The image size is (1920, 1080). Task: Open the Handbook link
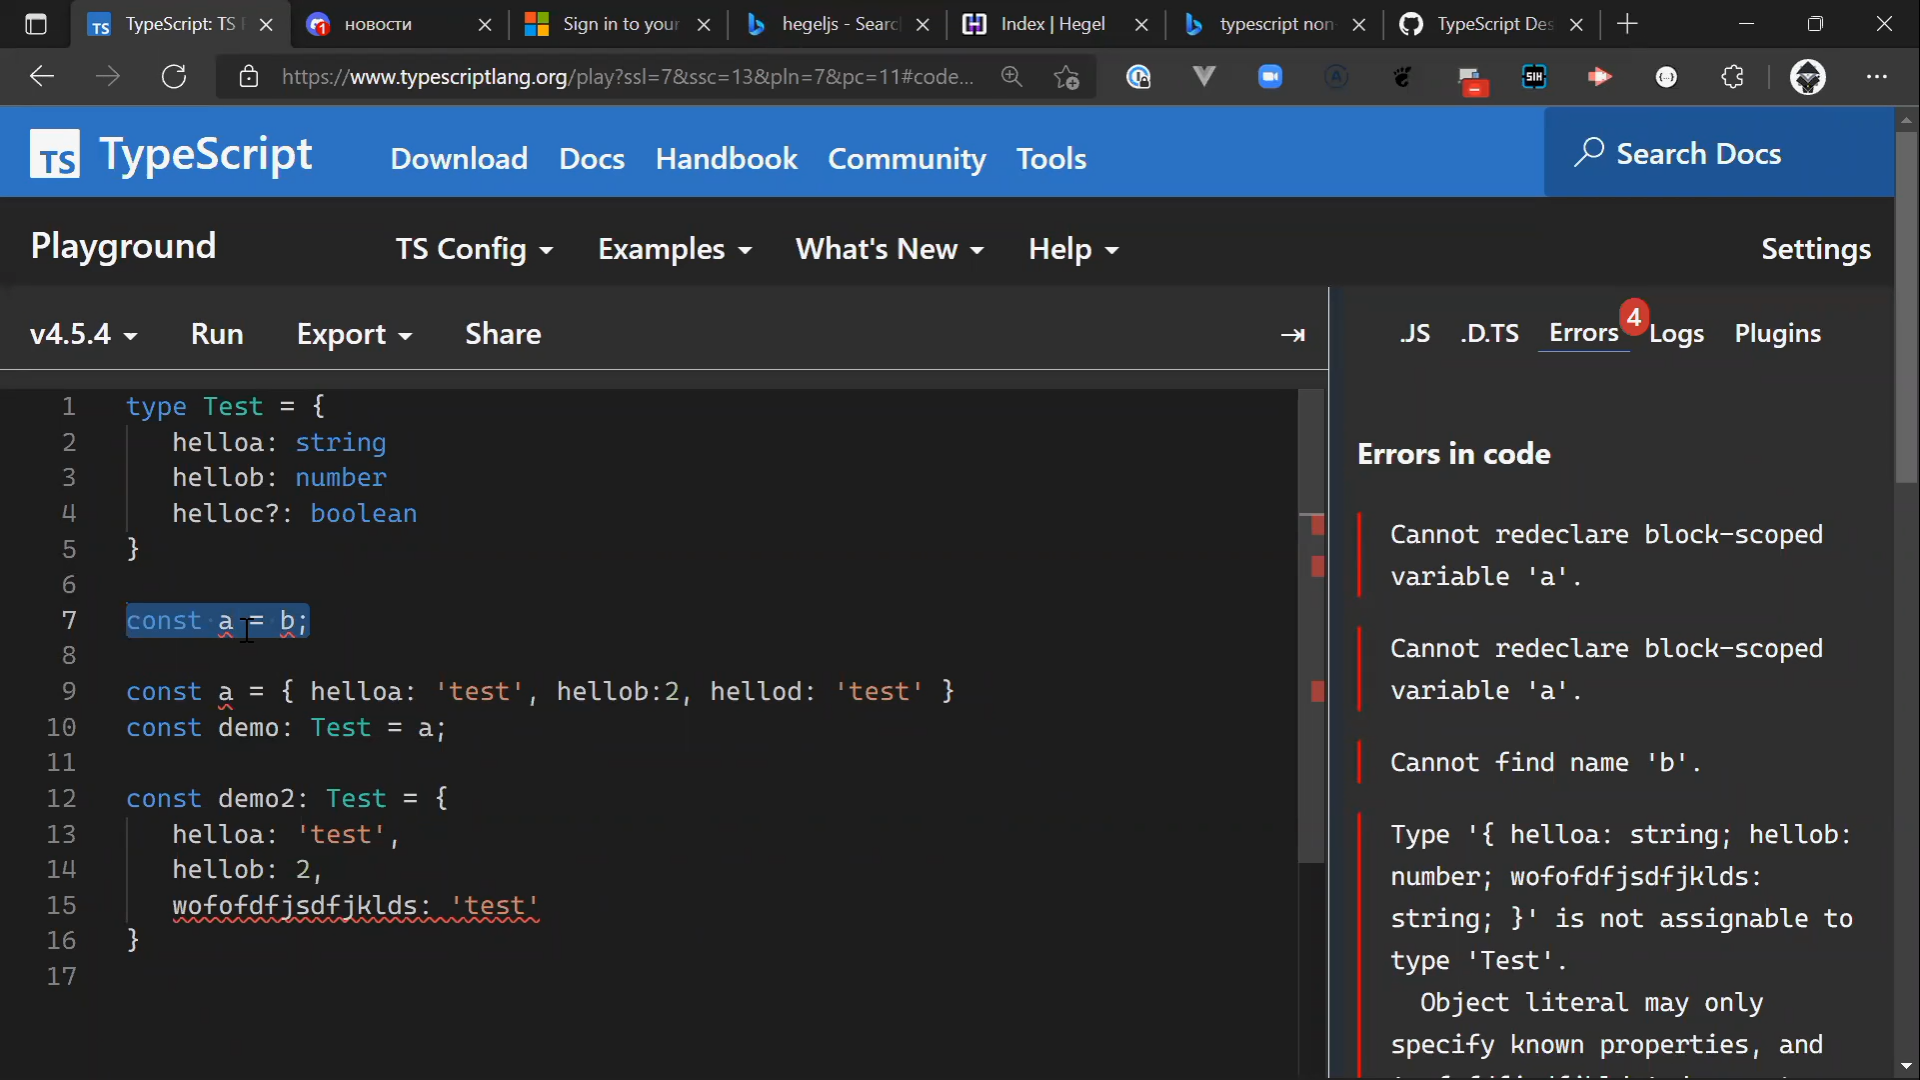pyautogui.click(x=727, y=158)
